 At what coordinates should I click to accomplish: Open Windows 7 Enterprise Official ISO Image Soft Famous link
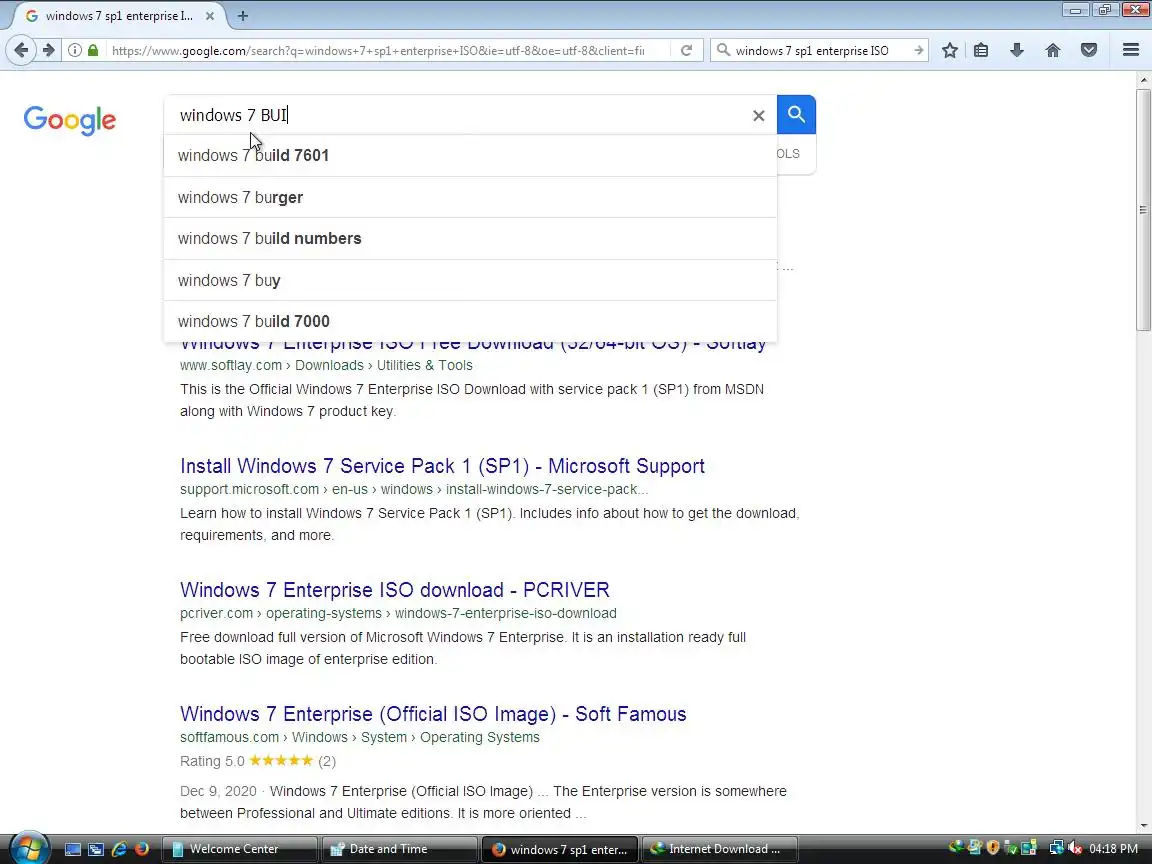[x=433, y=714]
